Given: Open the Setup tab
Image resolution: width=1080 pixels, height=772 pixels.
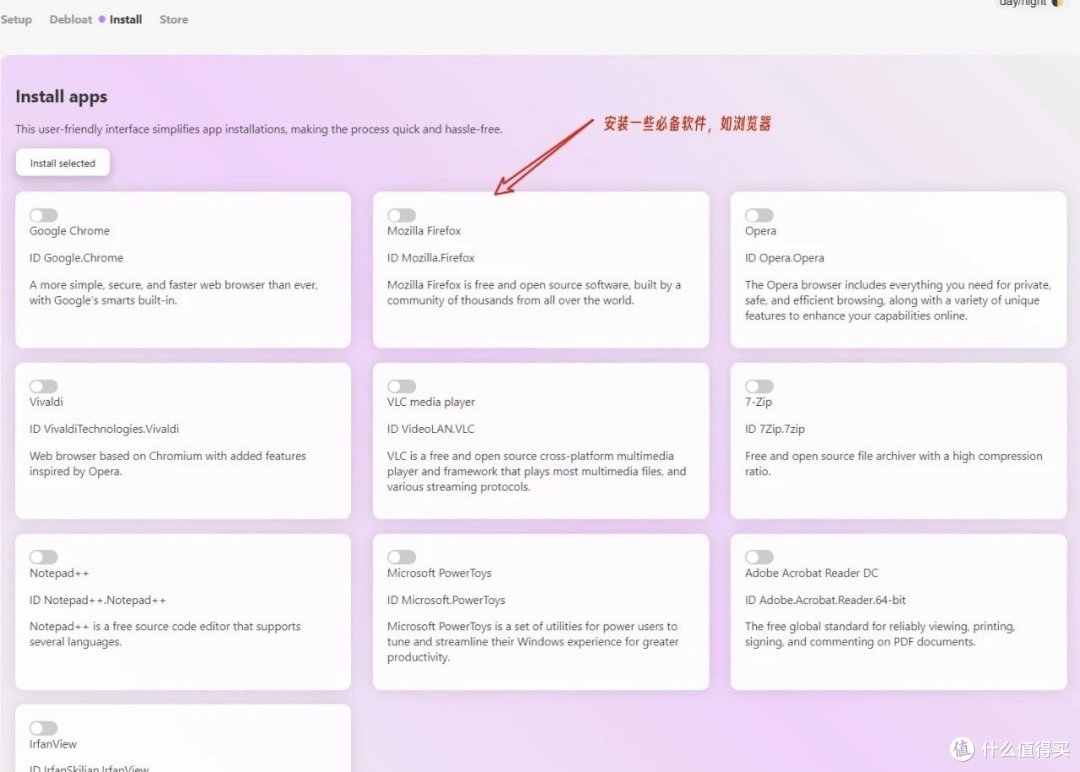Looking at the screenshot, I should [x=16, y=20].
